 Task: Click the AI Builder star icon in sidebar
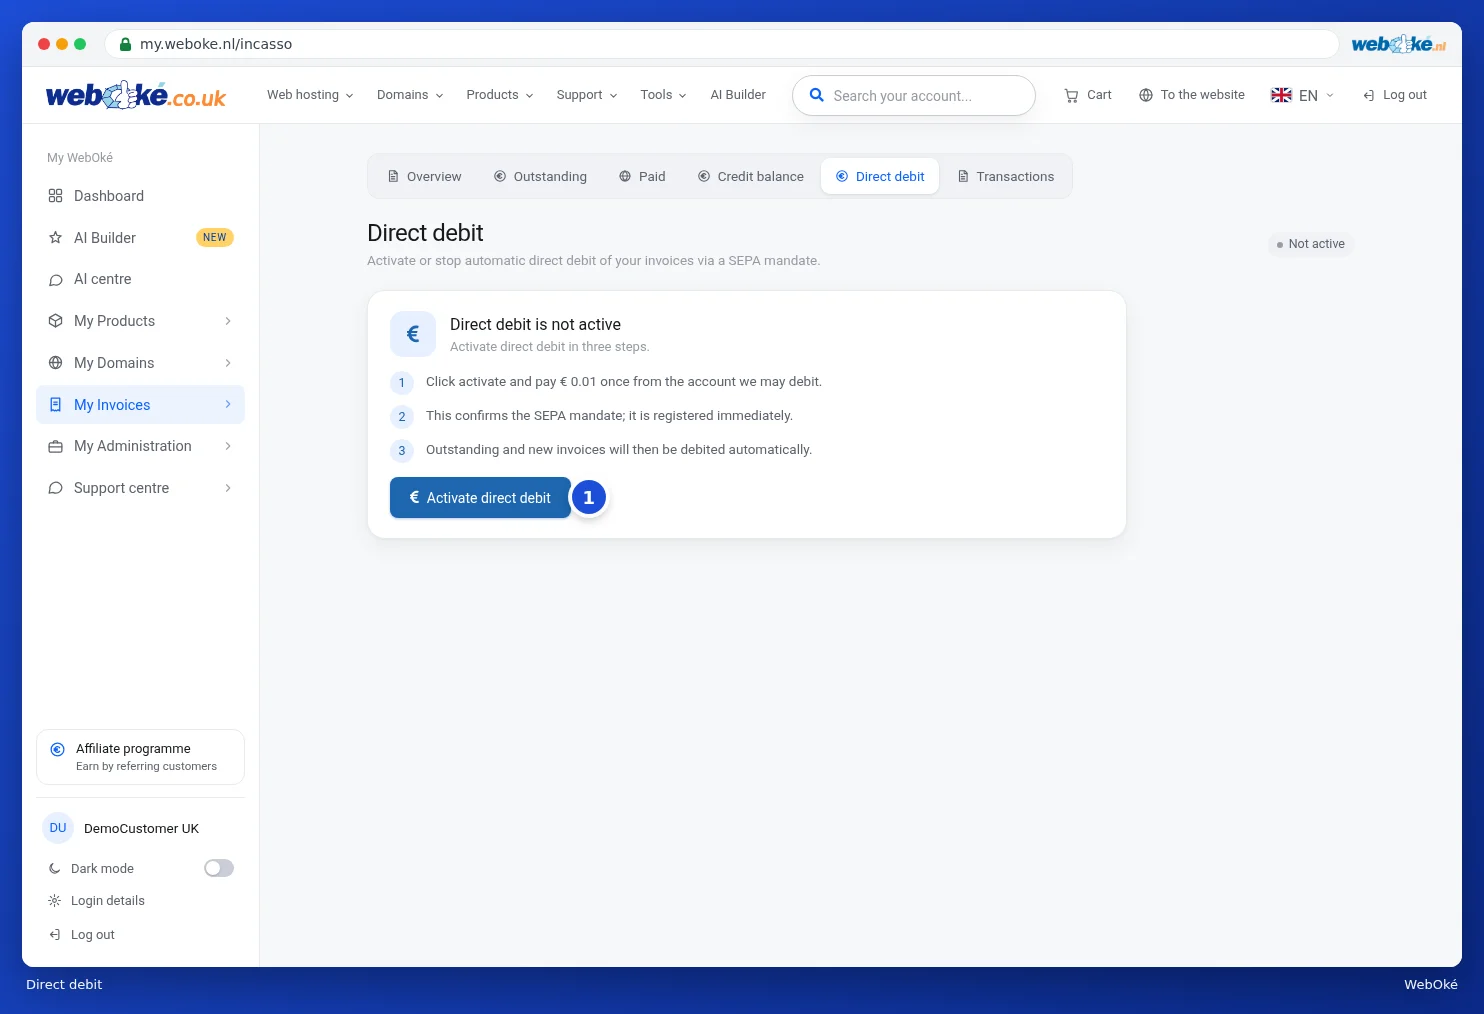(x=56, y=238)
